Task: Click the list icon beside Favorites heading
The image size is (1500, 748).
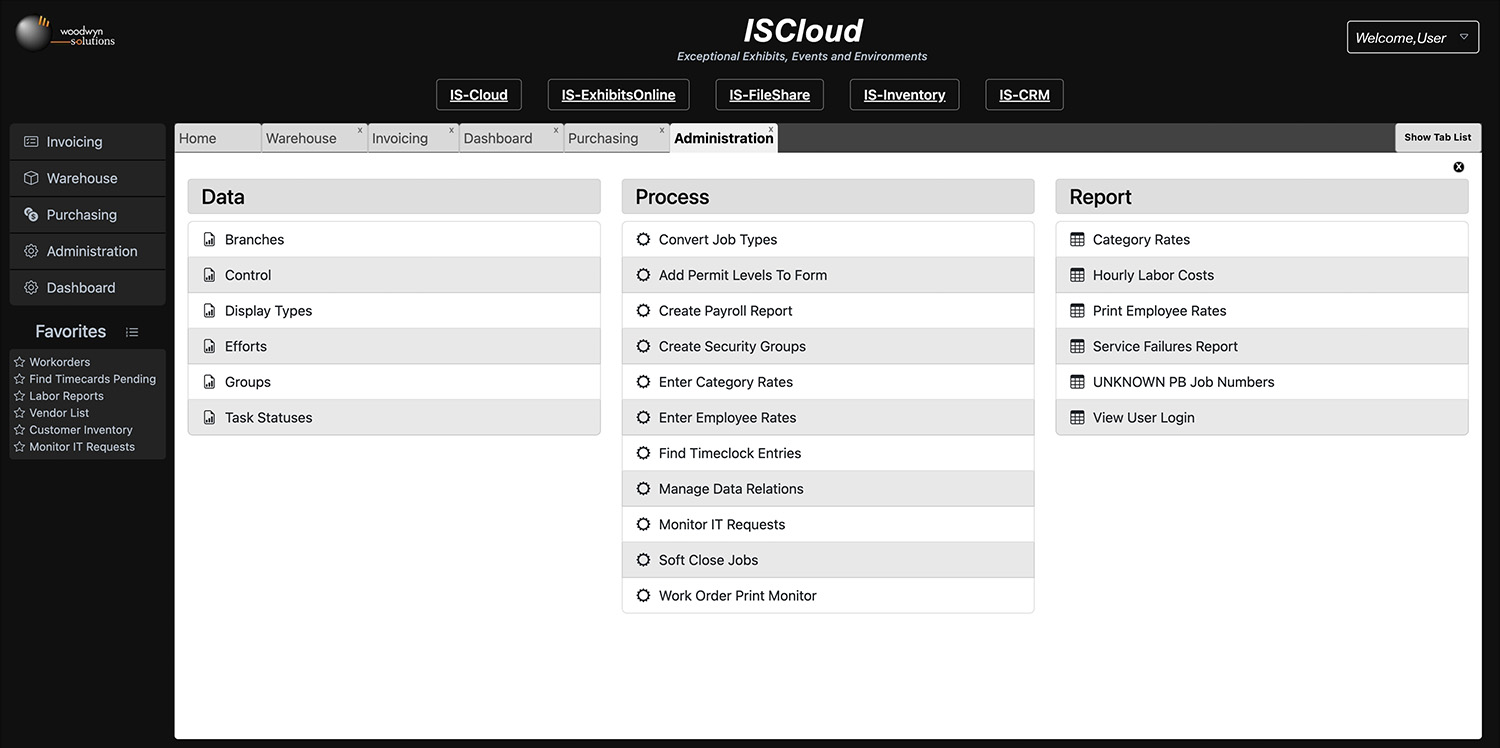Action: click(132, 332)
